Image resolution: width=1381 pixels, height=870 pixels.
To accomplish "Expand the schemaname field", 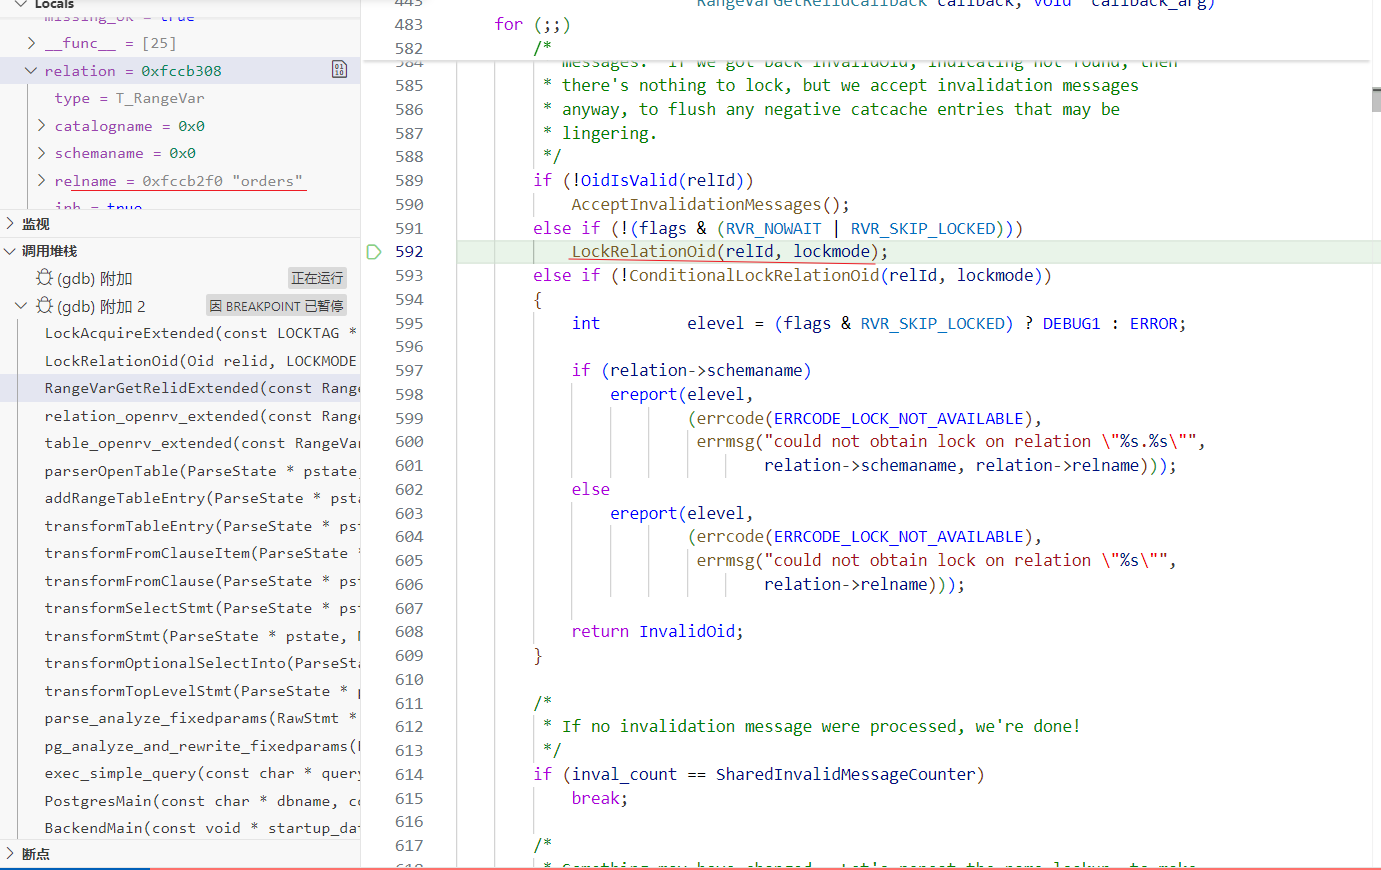I will pos(41,153).
